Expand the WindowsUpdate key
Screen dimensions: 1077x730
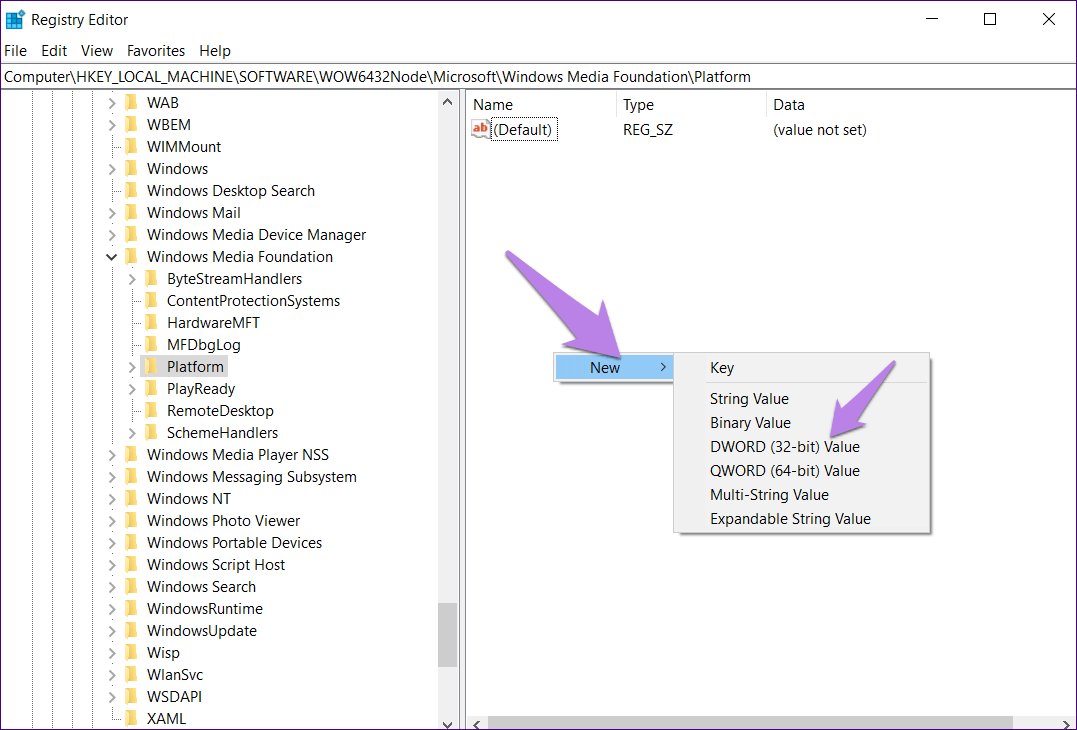tap(112, 631)
